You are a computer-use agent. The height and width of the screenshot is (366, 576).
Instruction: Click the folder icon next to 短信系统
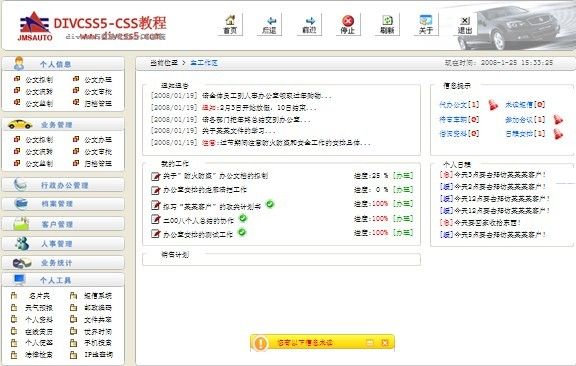click(73, 295)
